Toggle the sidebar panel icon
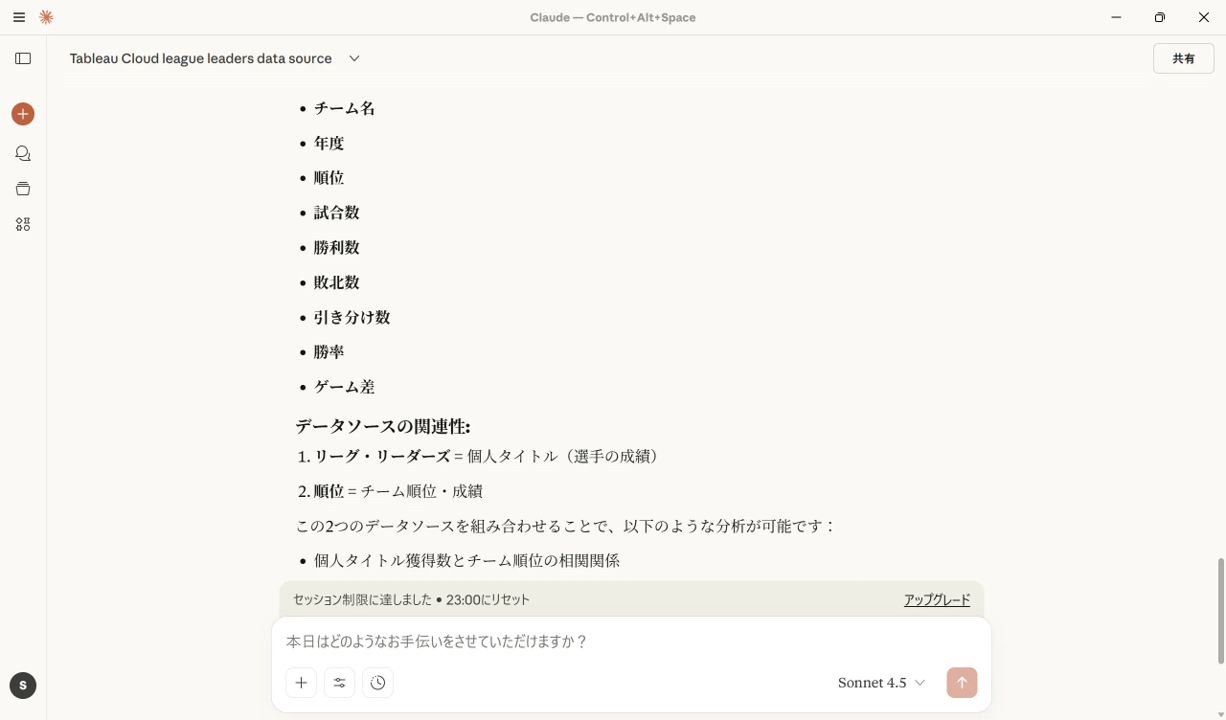The image size is (1226, 720). pyautogui.click(x=22, y=57)
